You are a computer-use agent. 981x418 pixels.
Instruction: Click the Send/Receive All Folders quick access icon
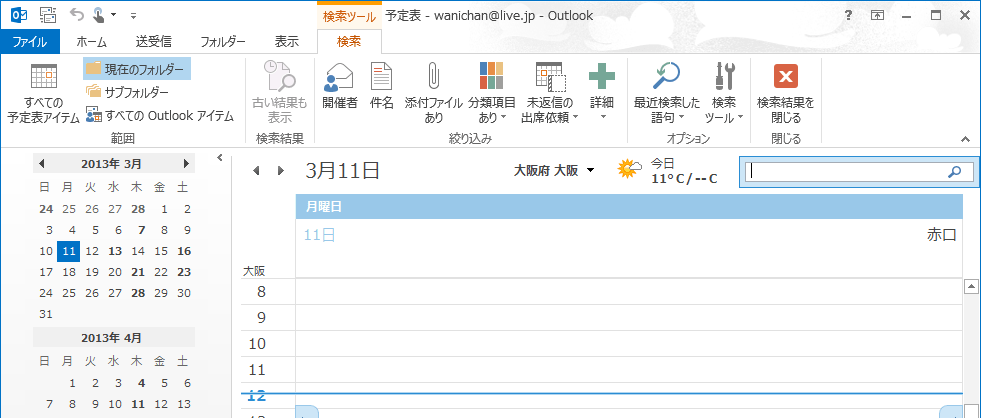[x=48, y=15]
